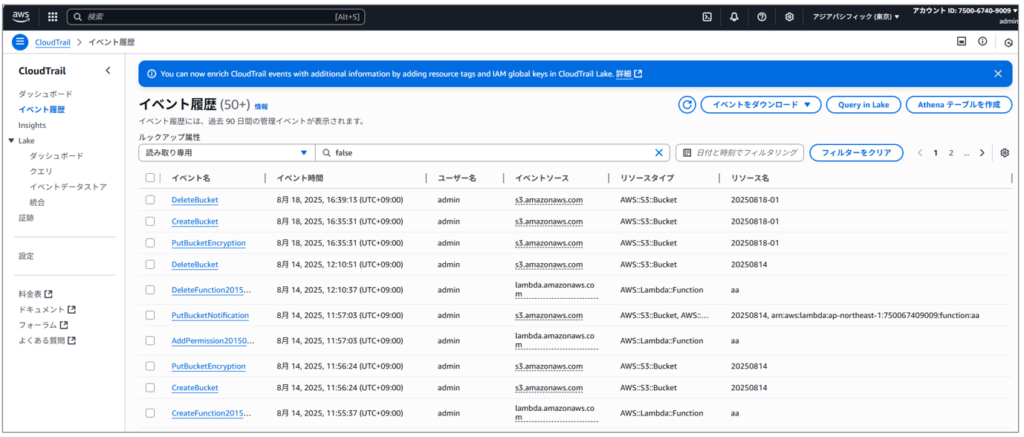Open the 読み取り専用 lookup attribute dropdown

227,153
